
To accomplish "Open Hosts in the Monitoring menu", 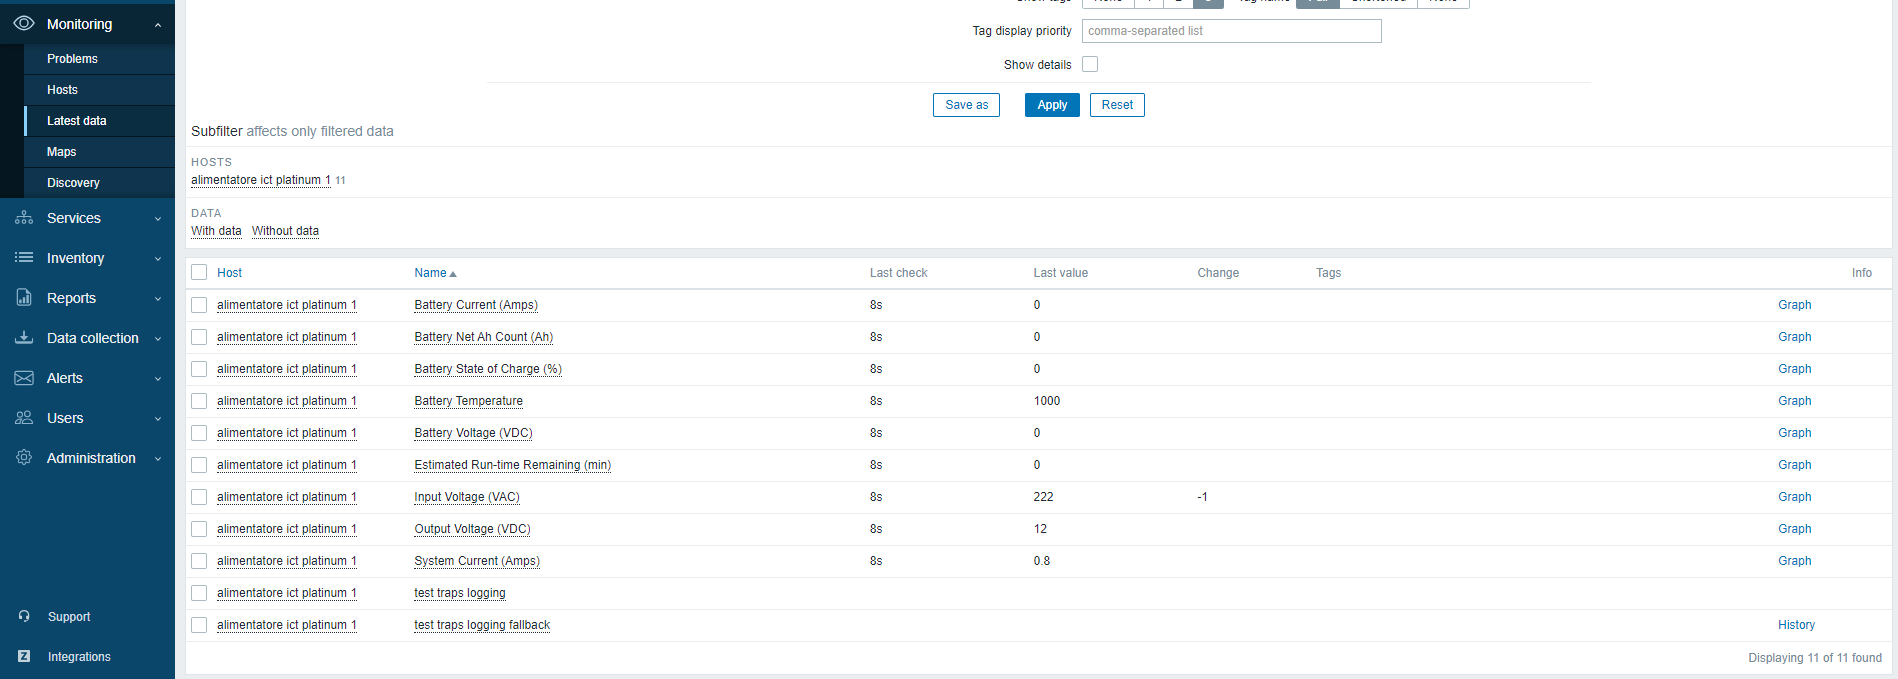I will click(99, 90).
